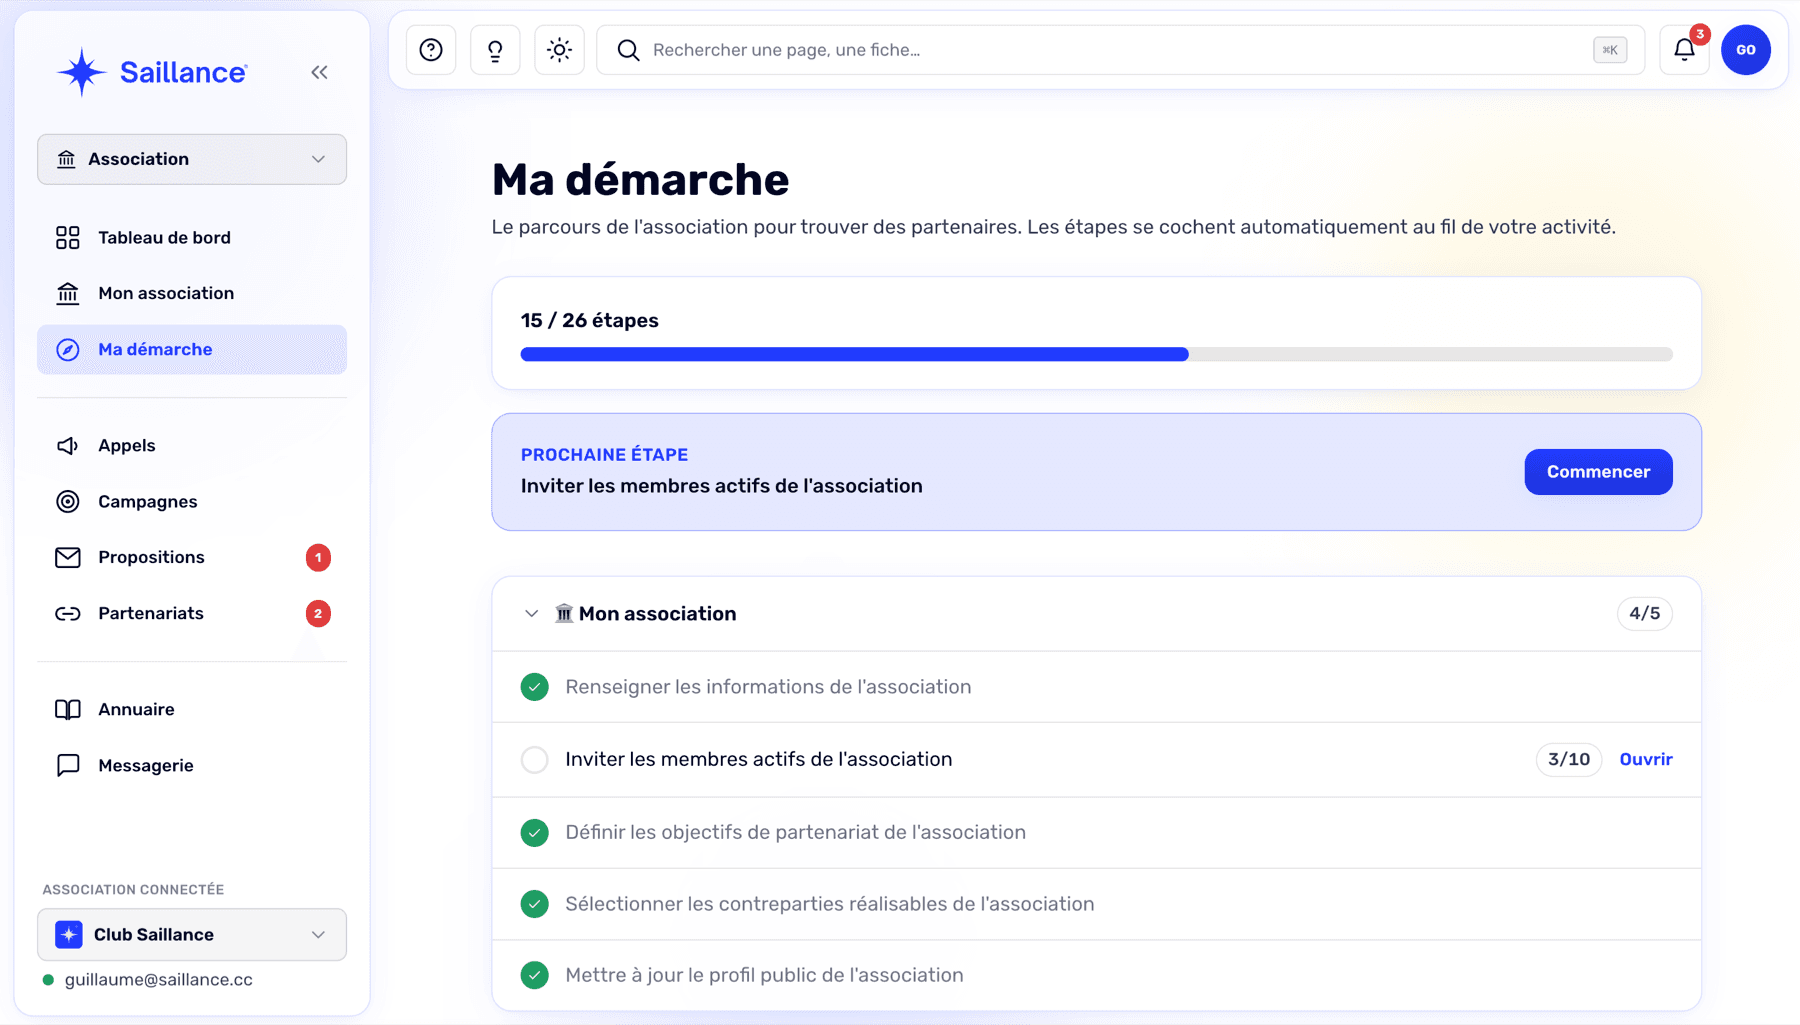This screenshot has width=1800, height=1025.
Task: Click 'Définir les objectifs de partenariat' row text
Action: point(795,832)
